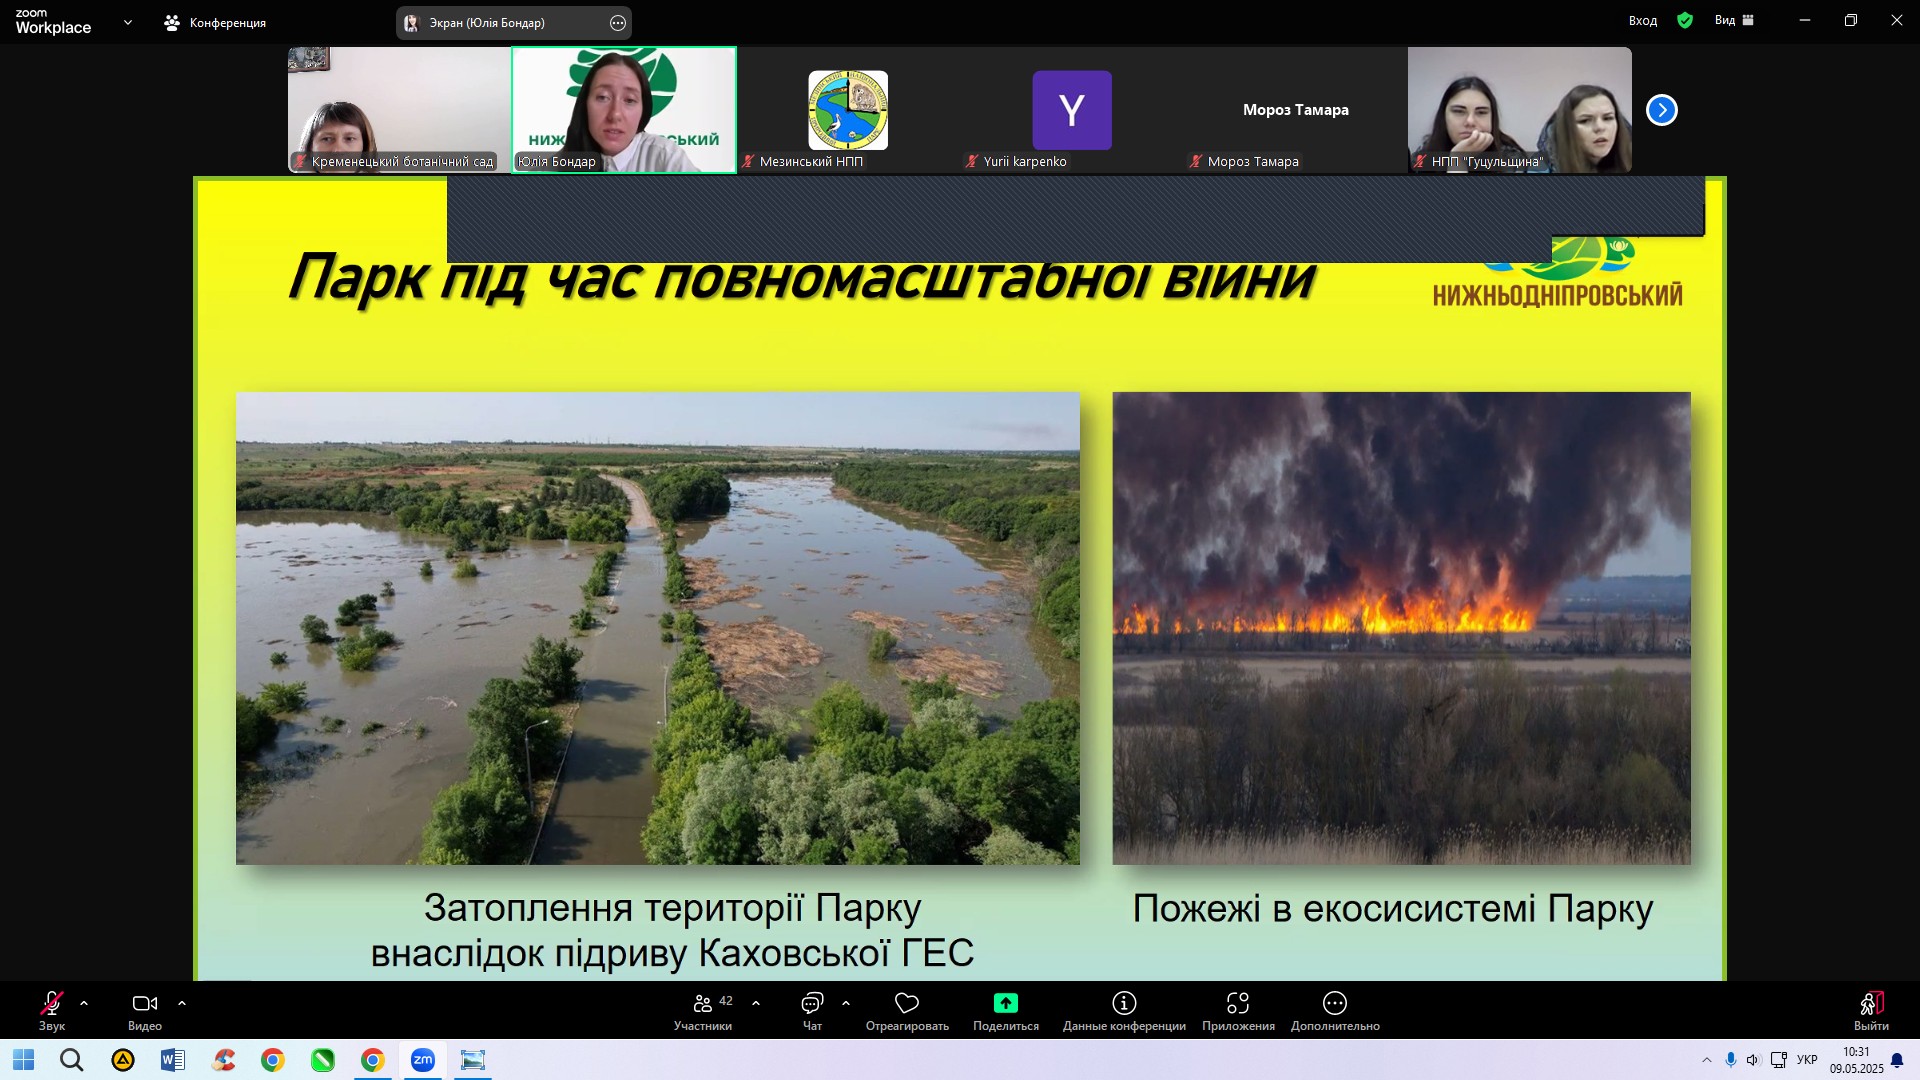Click the green Поделиться share screen button
1920x1080 pixels.
click(x=1005, y=1003)
